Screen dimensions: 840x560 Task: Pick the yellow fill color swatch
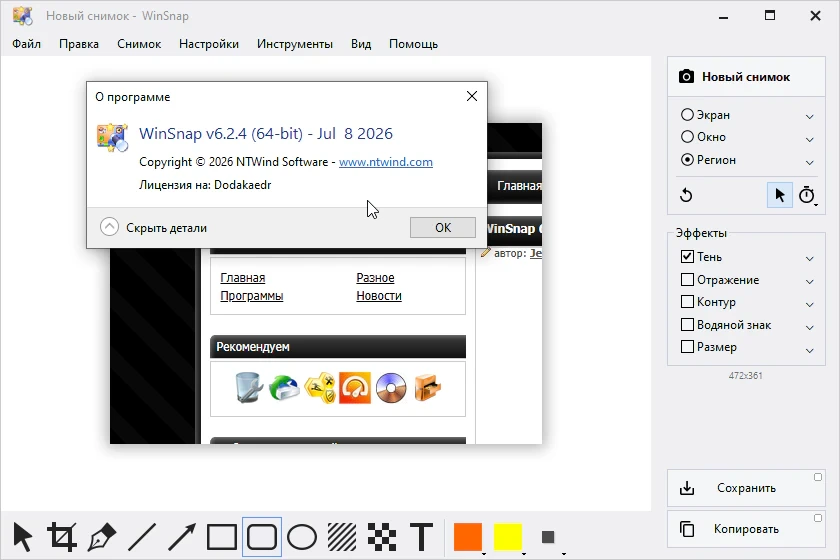(x=508, y=537)
